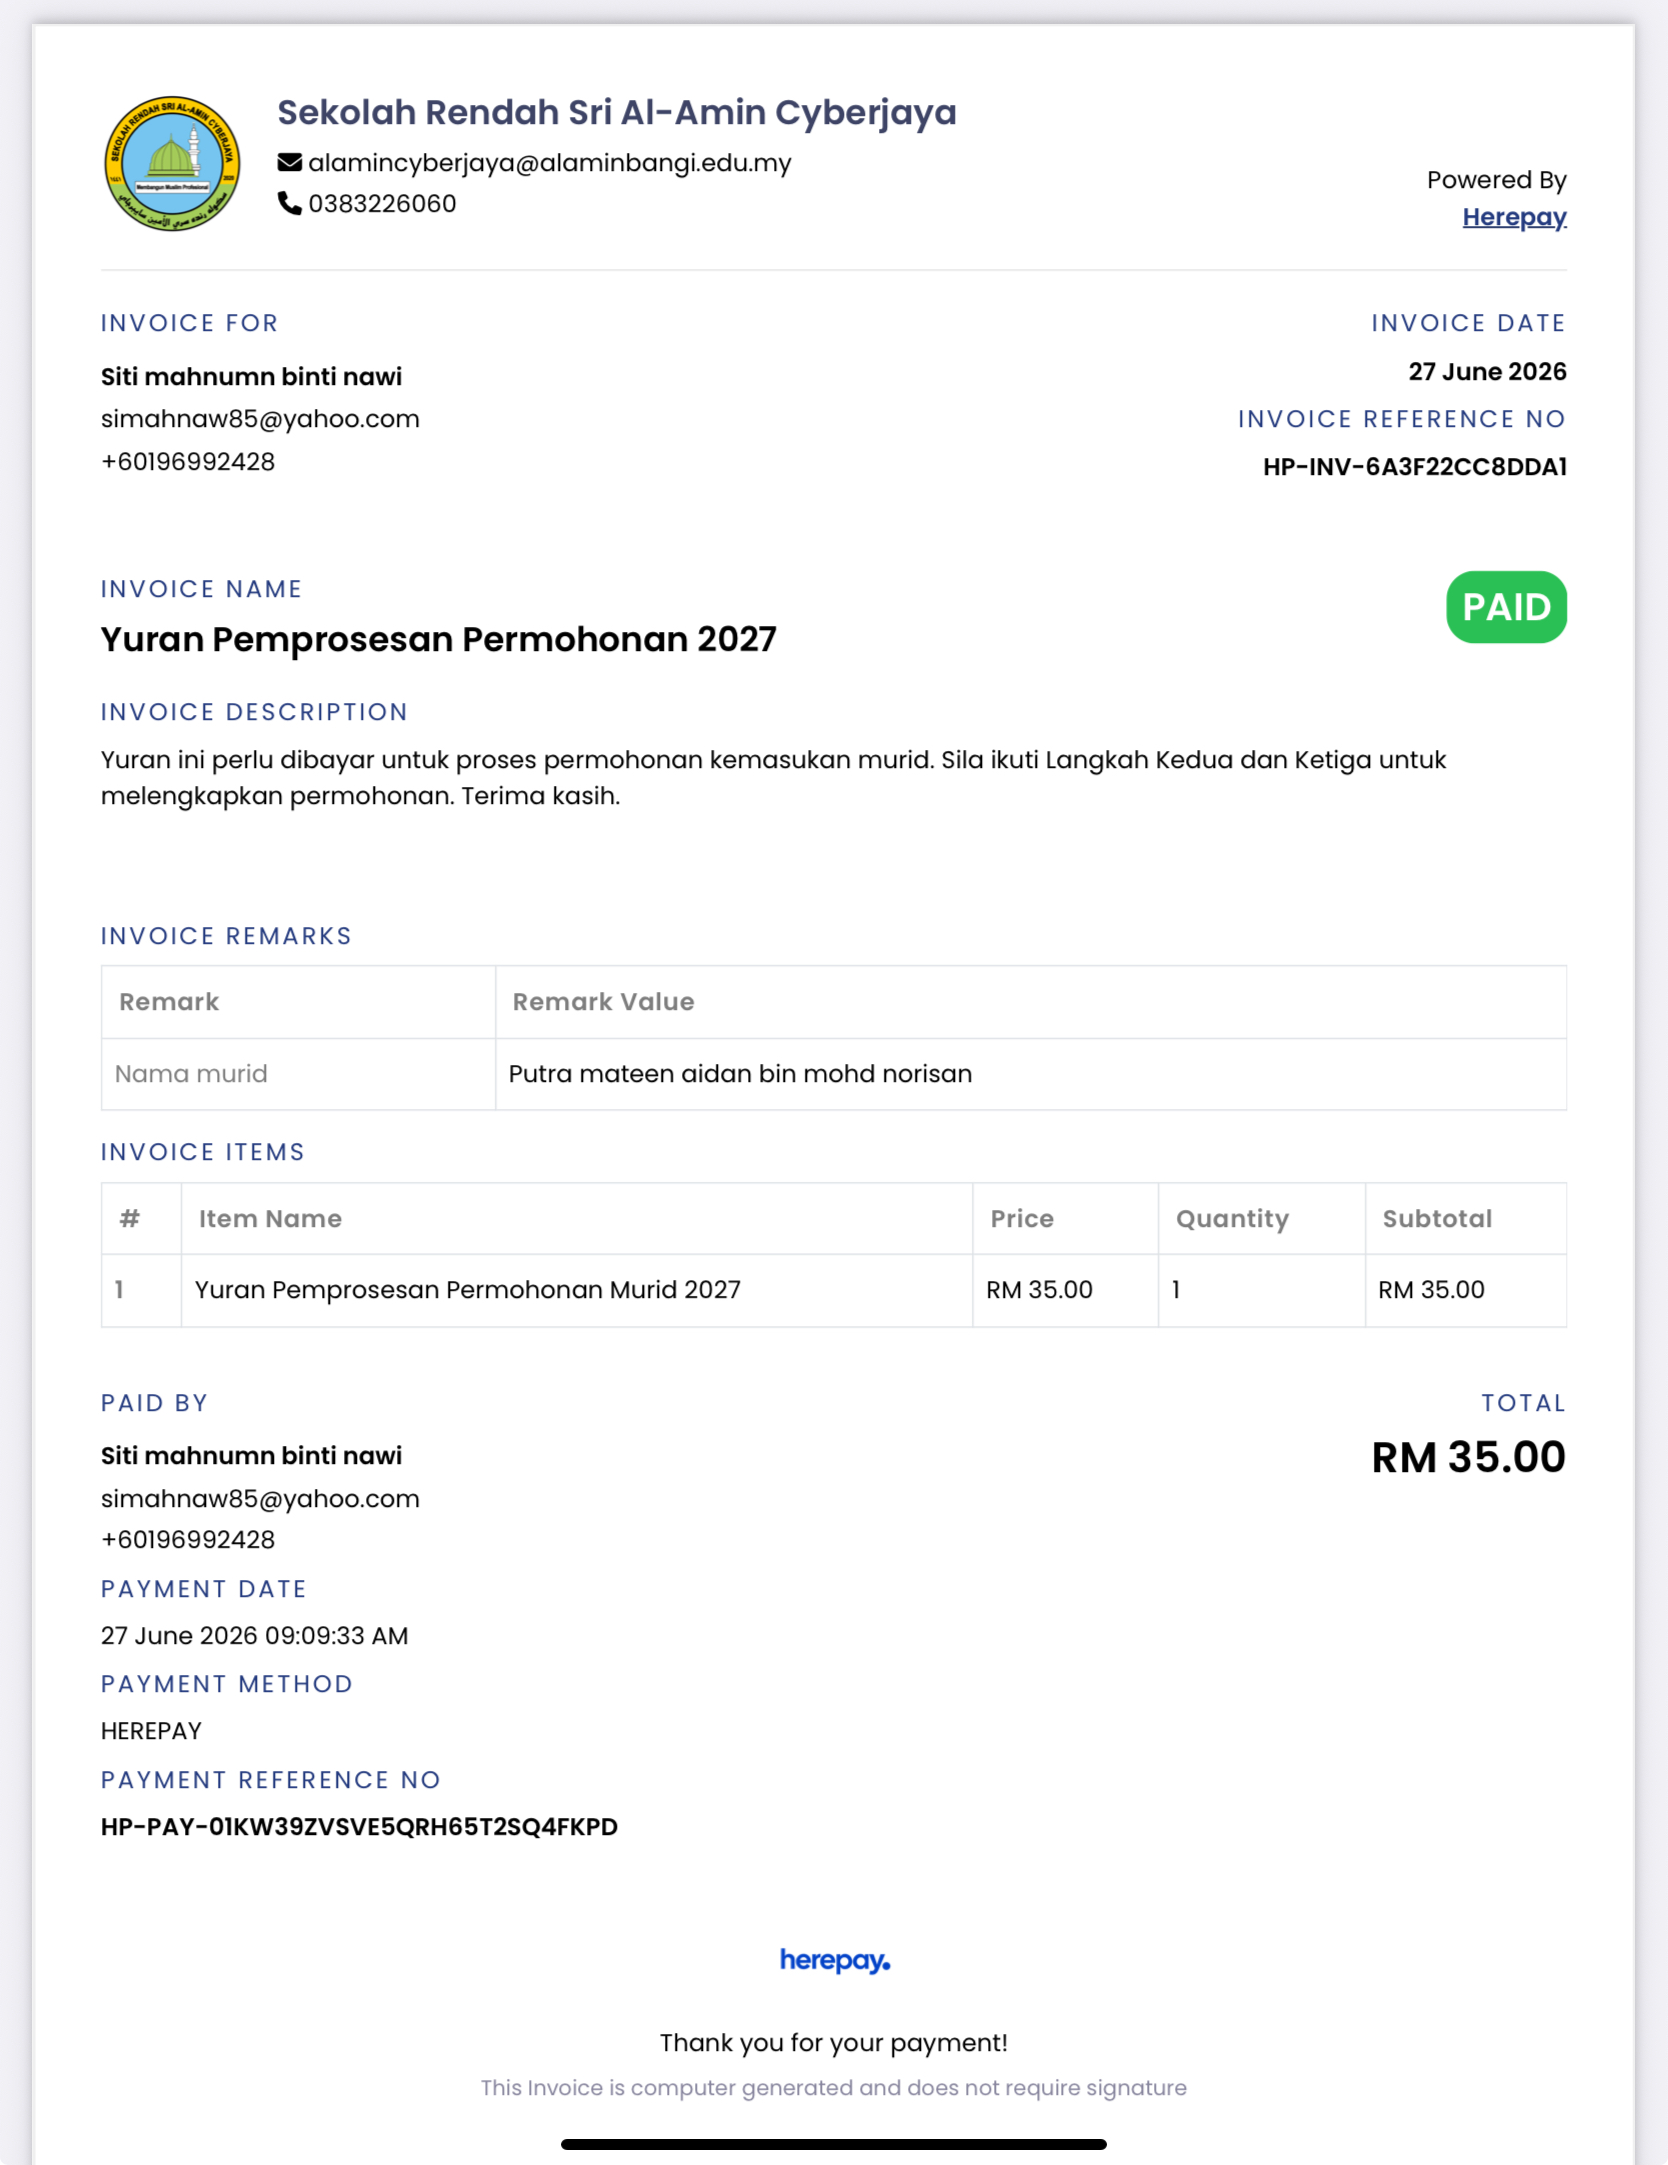Click the payer email simahnaw85@yahoo.com under Invoice For

260,419
